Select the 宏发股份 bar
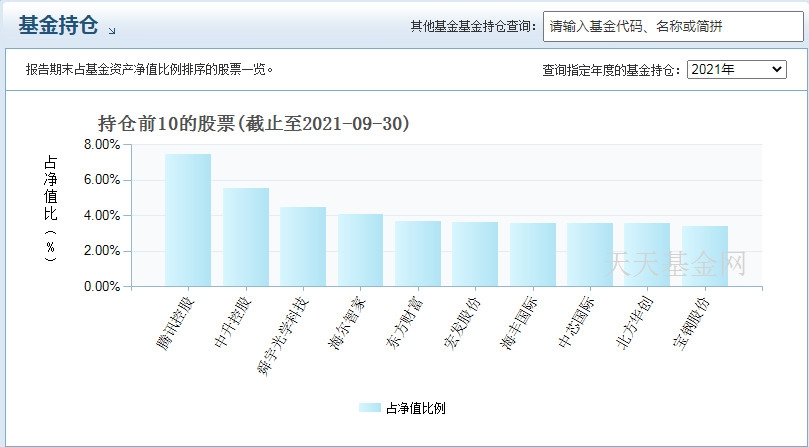This screenshot has width=809, height=447. 475,254
